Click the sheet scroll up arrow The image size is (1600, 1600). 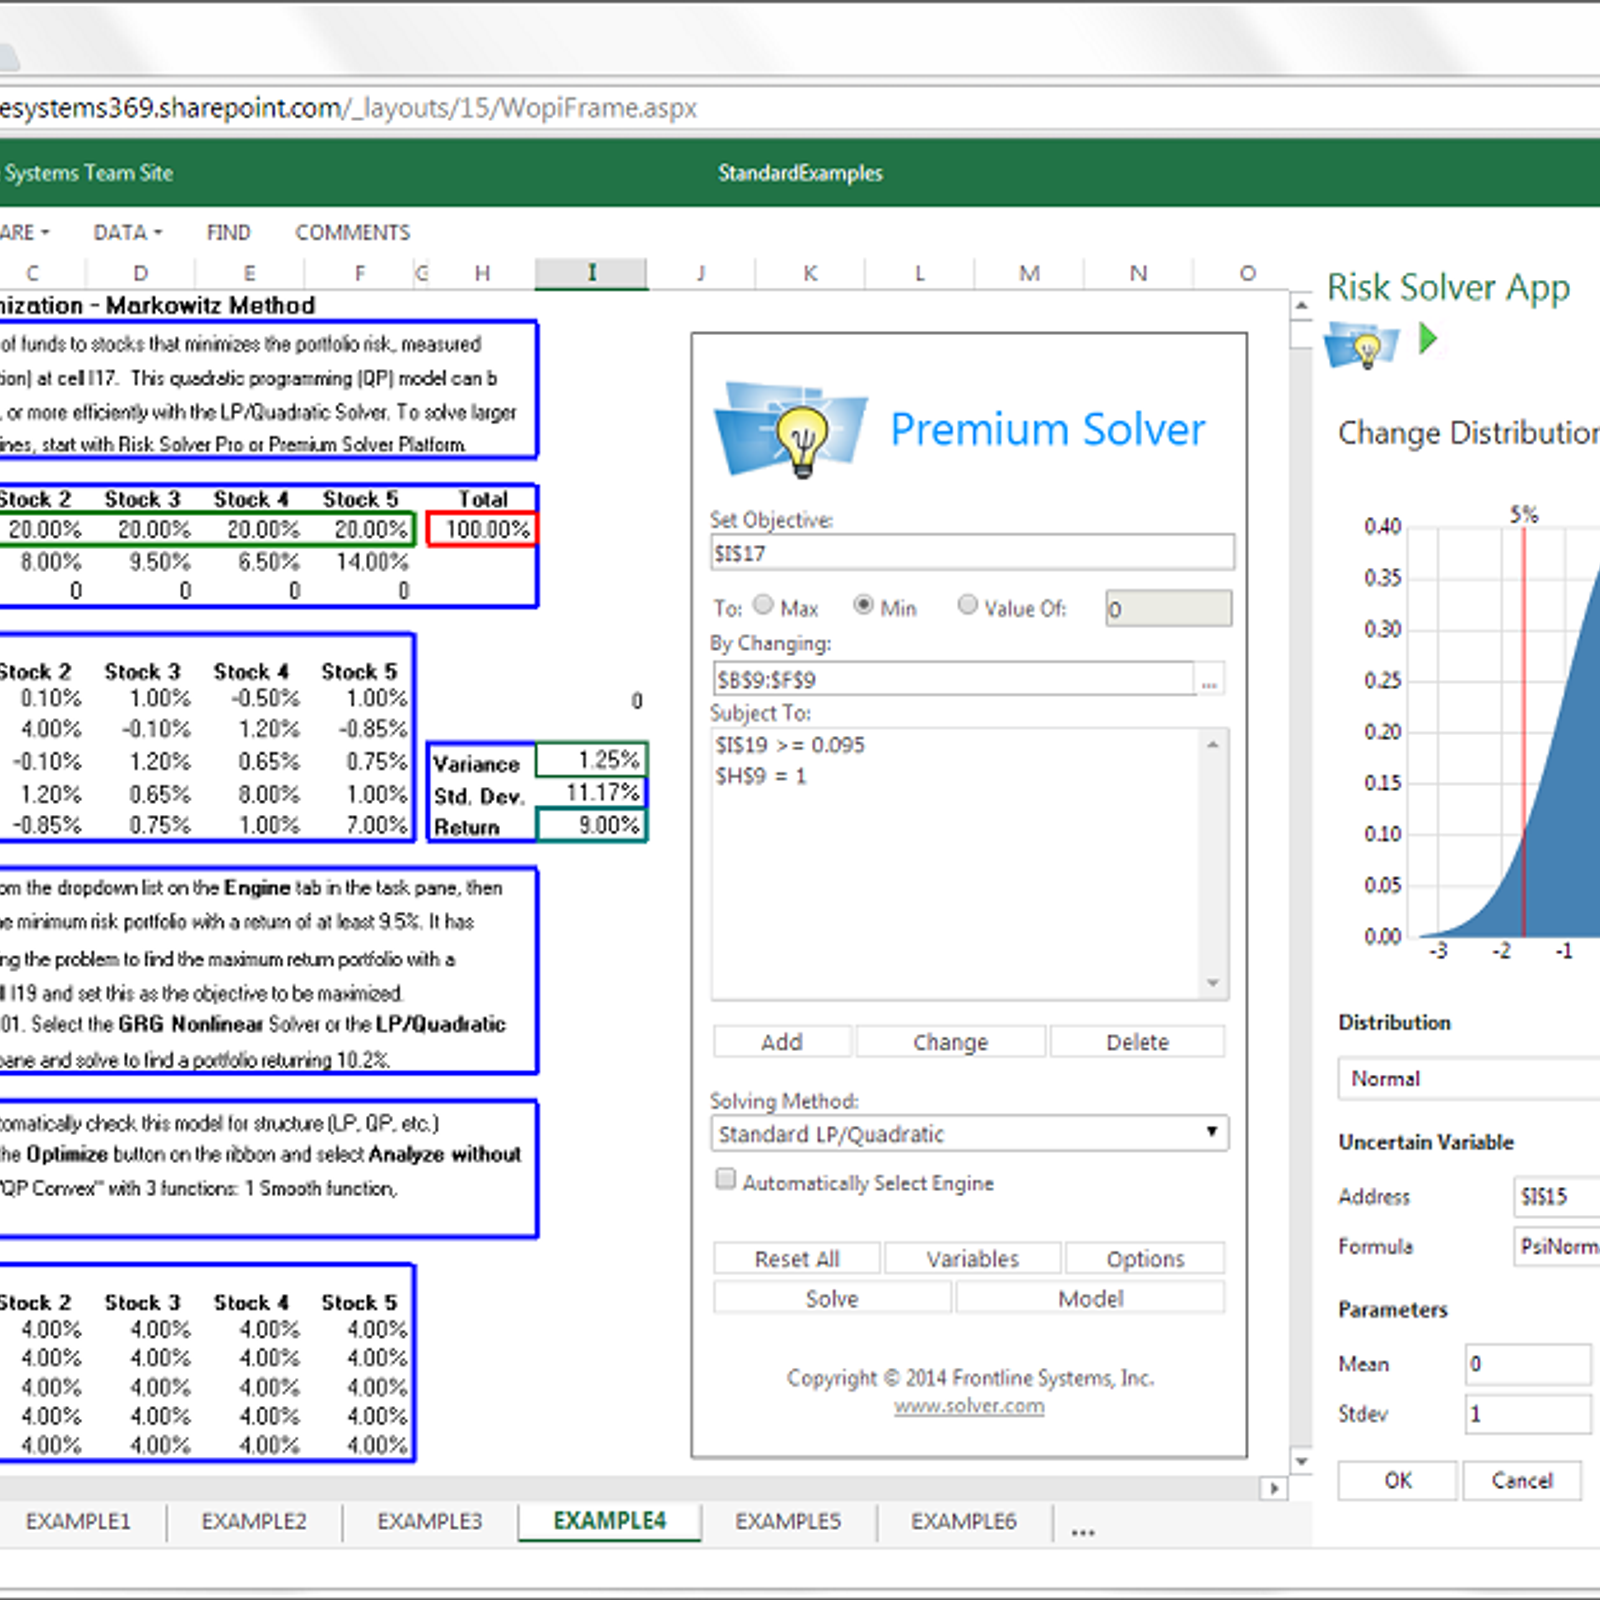[x=1301, y=305]
